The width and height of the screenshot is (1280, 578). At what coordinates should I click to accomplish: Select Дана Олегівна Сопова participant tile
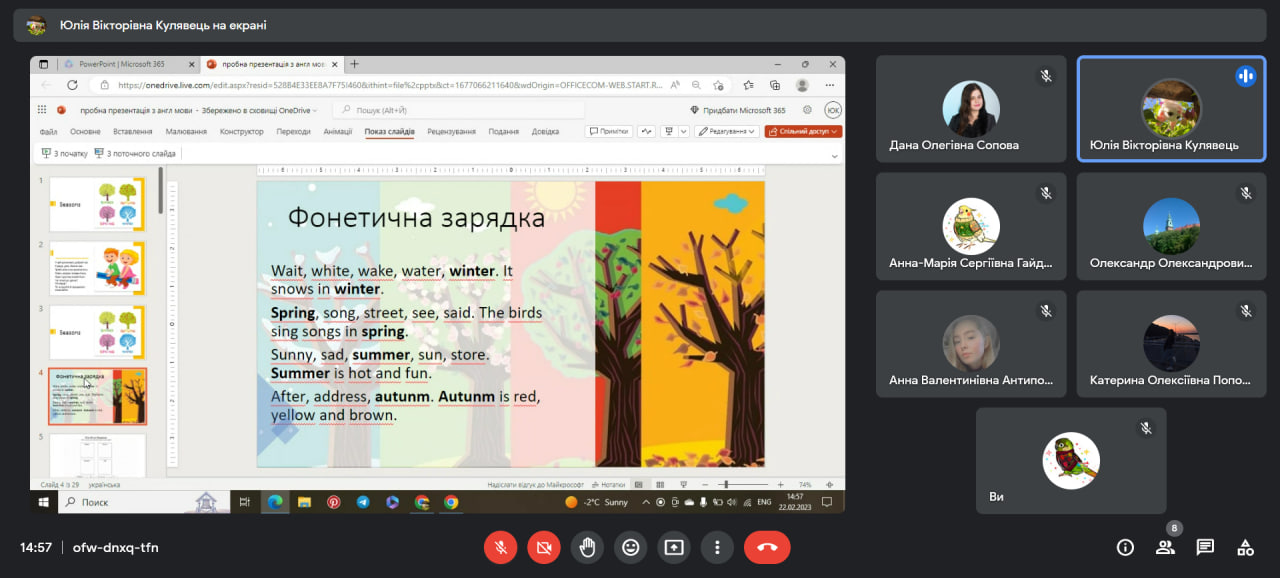coord(971,109)
